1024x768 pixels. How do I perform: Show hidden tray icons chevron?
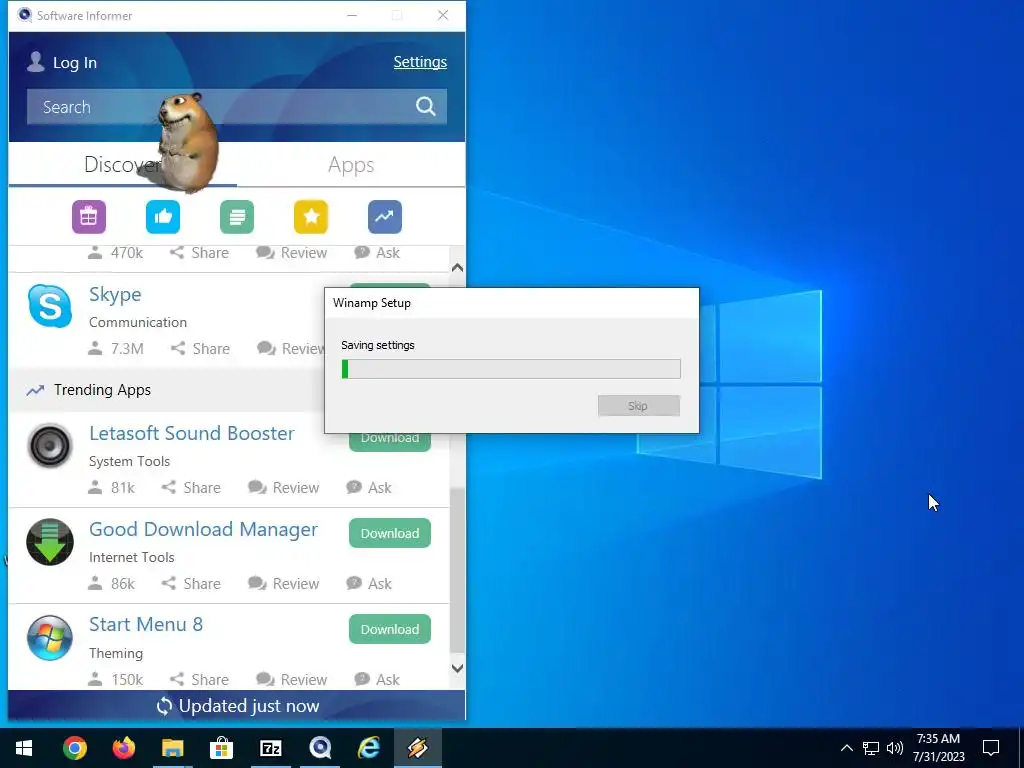(846, 748)
